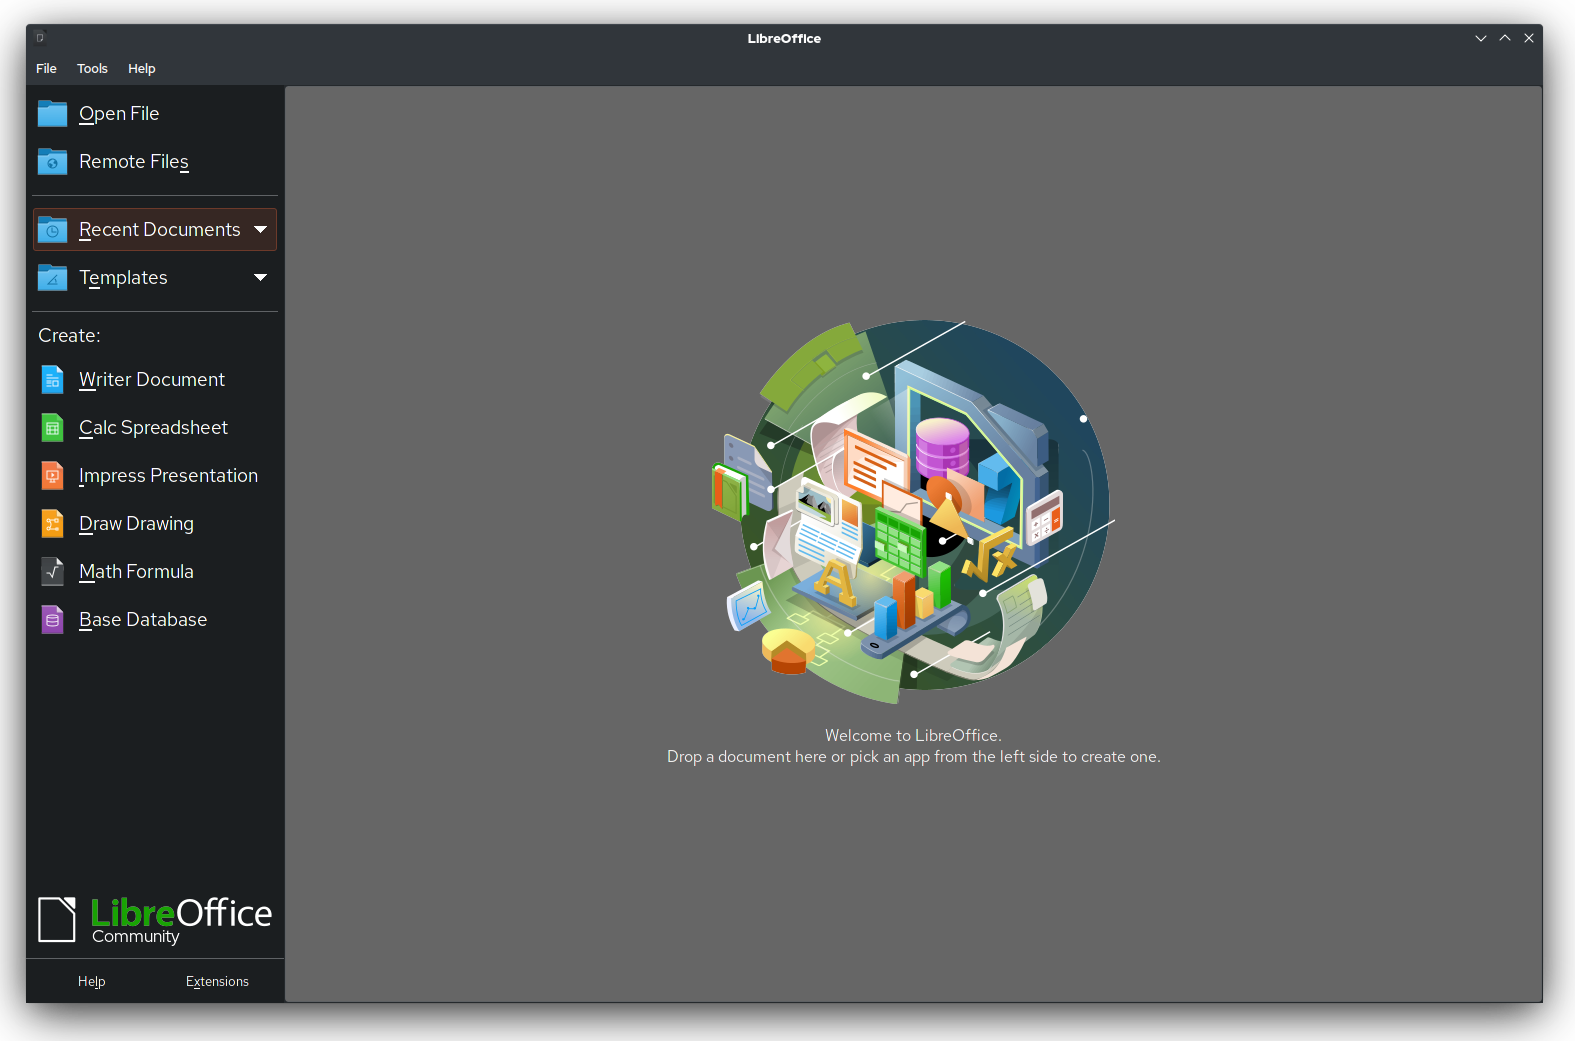Open the Help menu in menu bar
This screenshot has width=1575, height=1041.
(x=141, y=69)
